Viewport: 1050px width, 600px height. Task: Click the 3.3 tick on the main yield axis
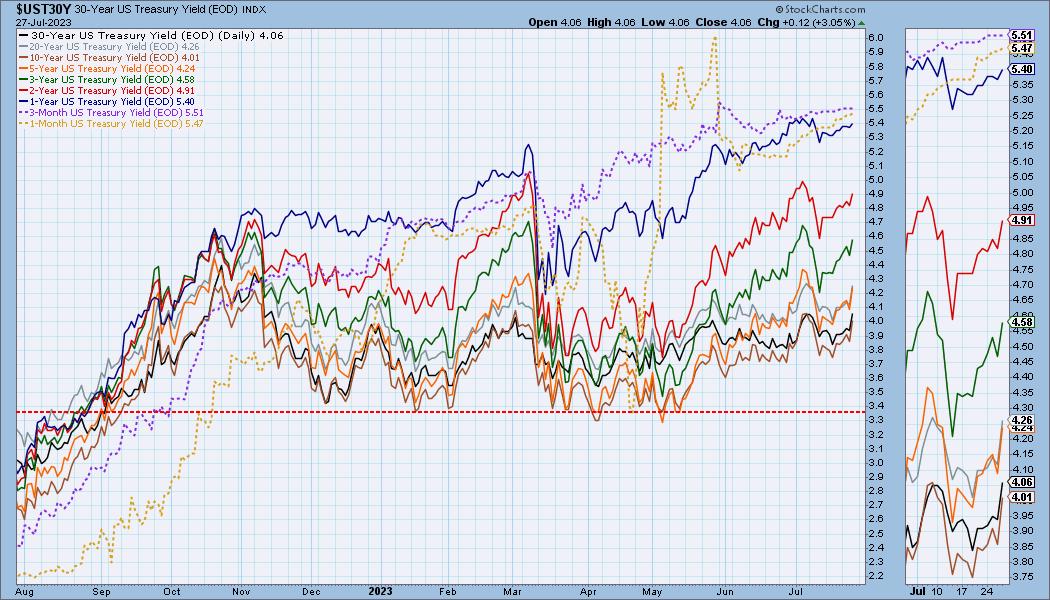point(877,420)
